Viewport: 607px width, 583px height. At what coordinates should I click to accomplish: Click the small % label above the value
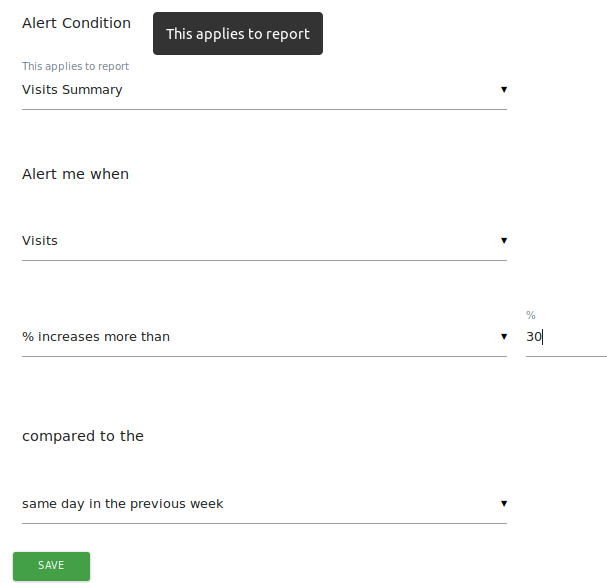point(531,316)
